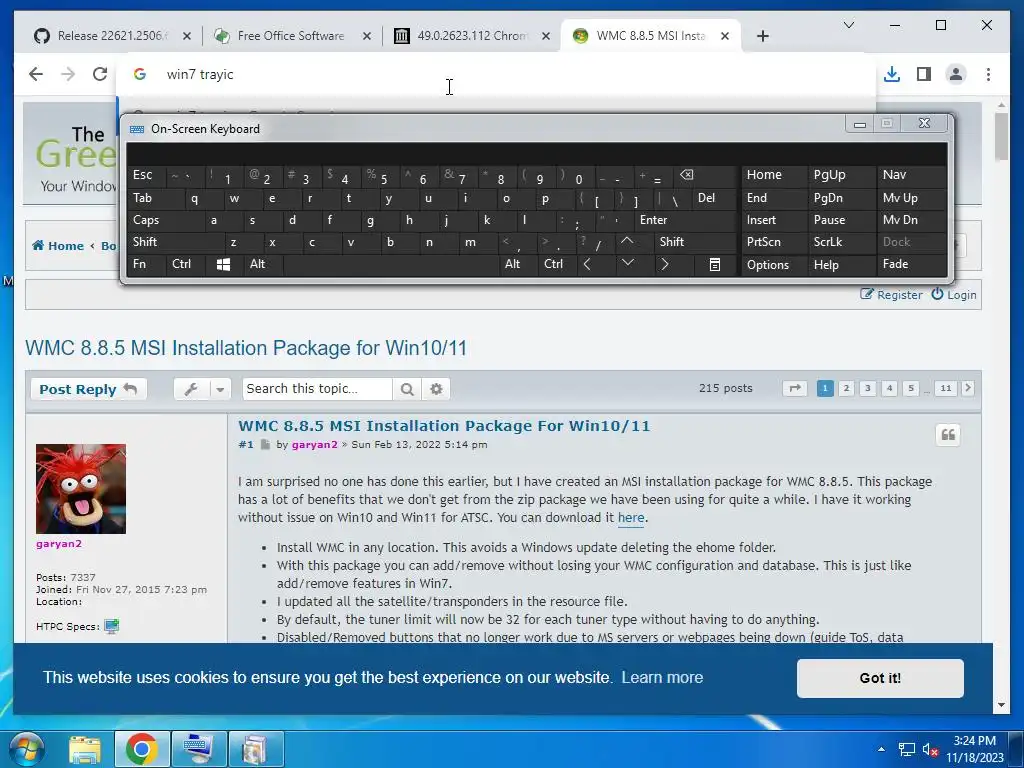
Task: Open advanced search gear icon
Action: 436,389
